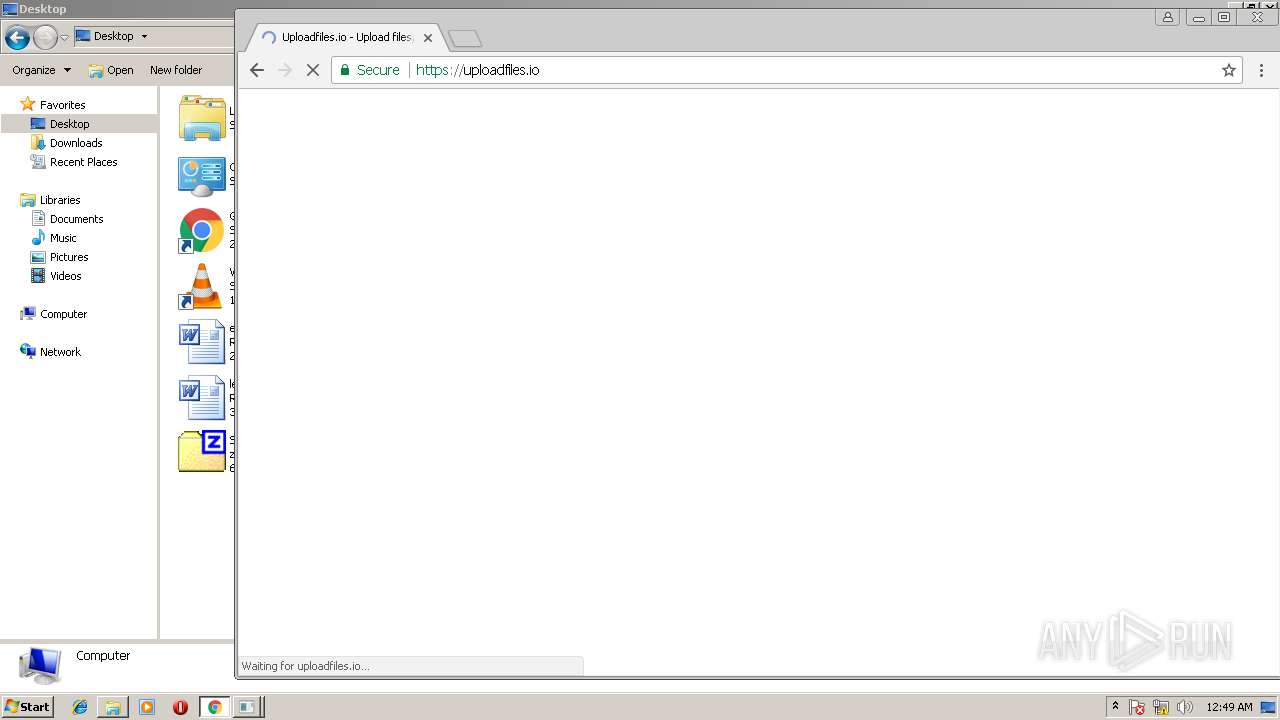Viewport: 1280px width, 720px height.
Task: Open Action Center flag icon in tray
Action: coord(1138,708)
